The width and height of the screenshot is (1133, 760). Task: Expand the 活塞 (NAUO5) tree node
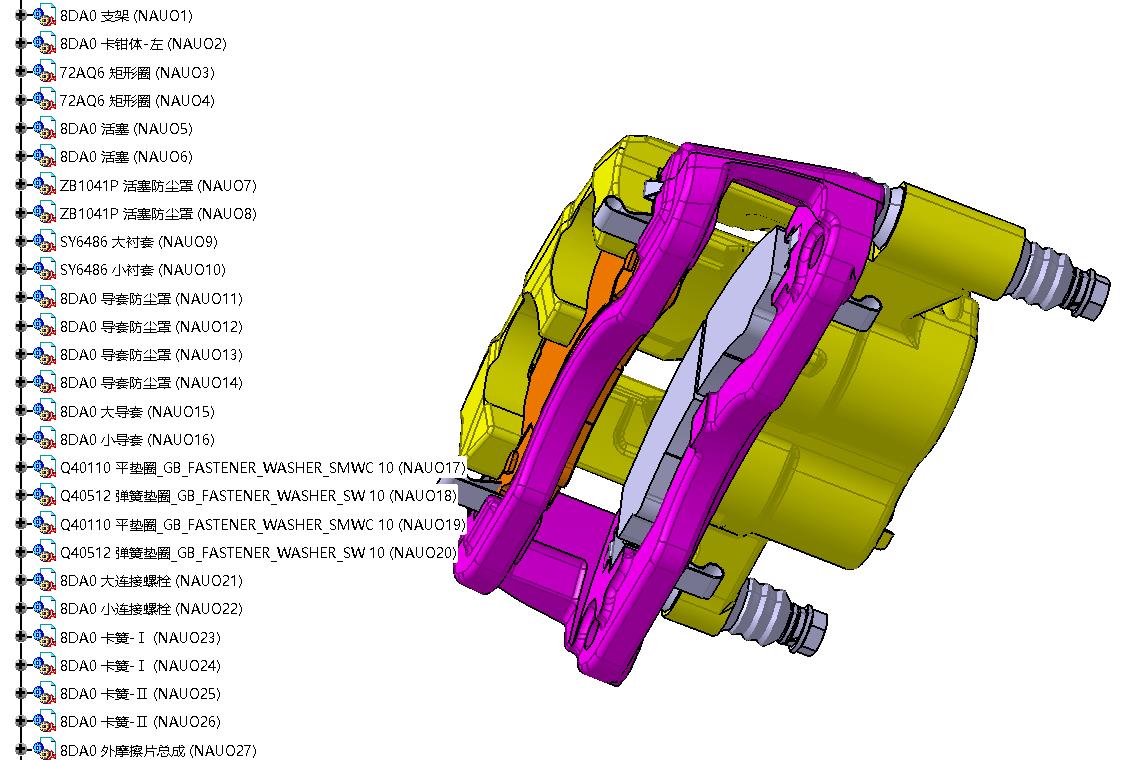click(x=20, y=129)
